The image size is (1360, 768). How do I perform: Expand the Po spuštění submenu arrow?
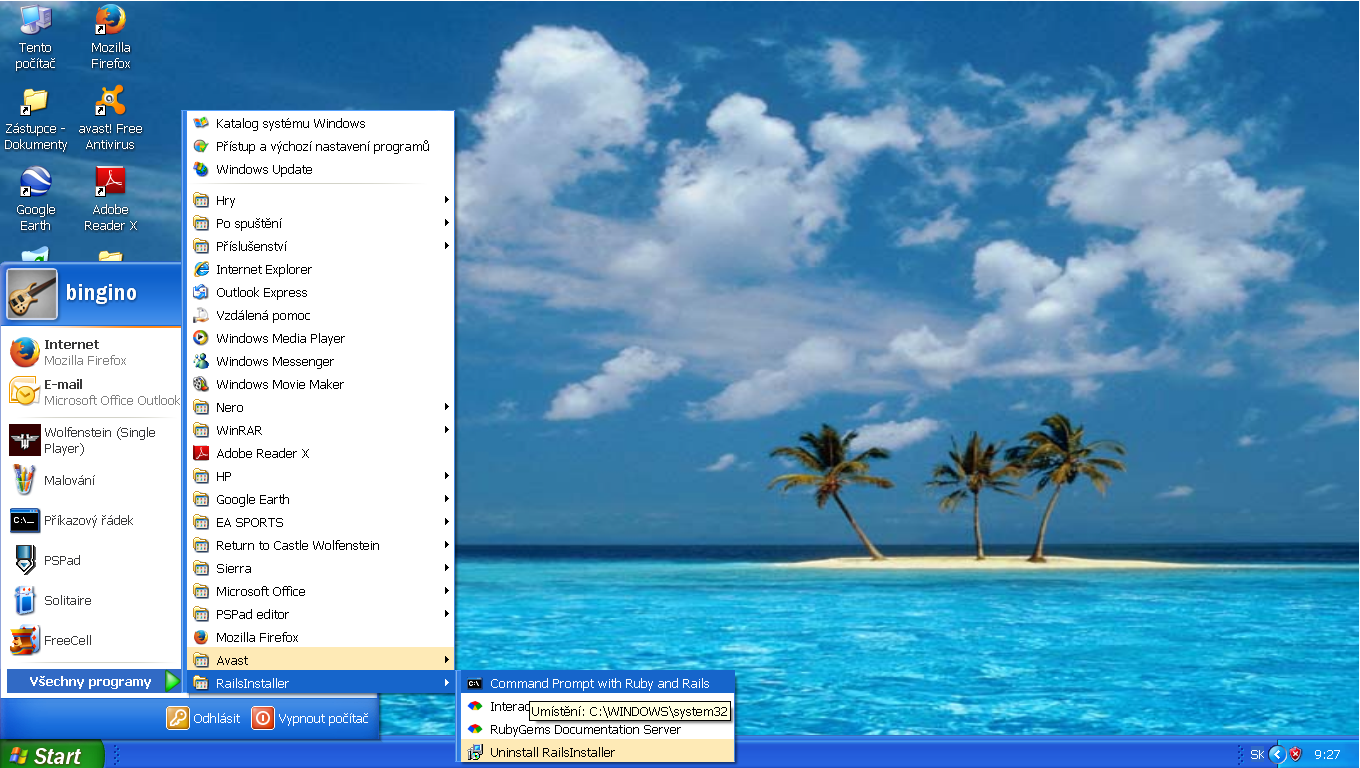point(447,223)
